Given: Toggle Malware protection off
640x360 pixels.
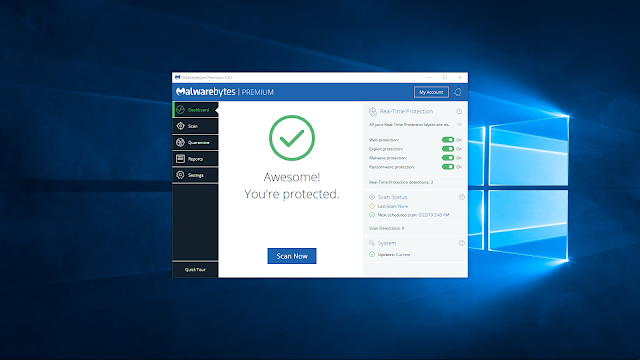Looking at the screenshot, I should [x=448, y=158].
